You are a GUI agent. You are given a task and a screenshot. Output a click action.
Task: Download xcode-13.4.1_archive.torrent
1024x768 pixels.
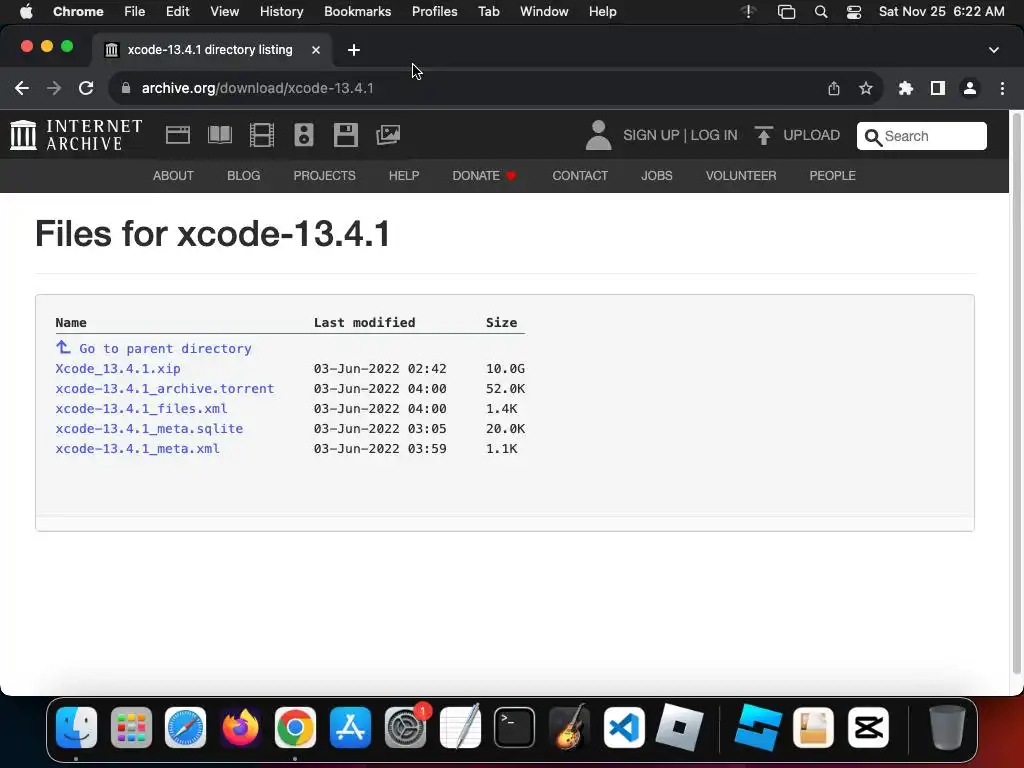pos(165,389)
